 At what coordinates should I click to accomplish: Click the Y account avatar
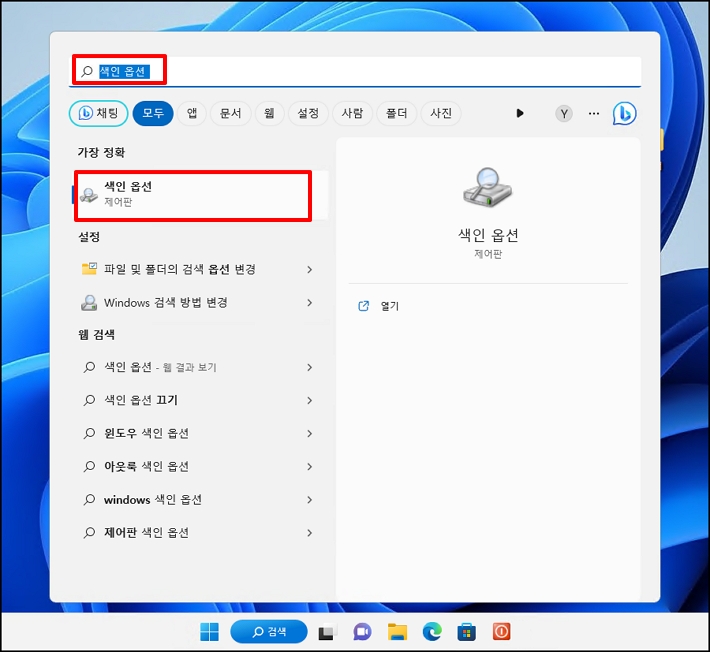[x=564, y=114]
